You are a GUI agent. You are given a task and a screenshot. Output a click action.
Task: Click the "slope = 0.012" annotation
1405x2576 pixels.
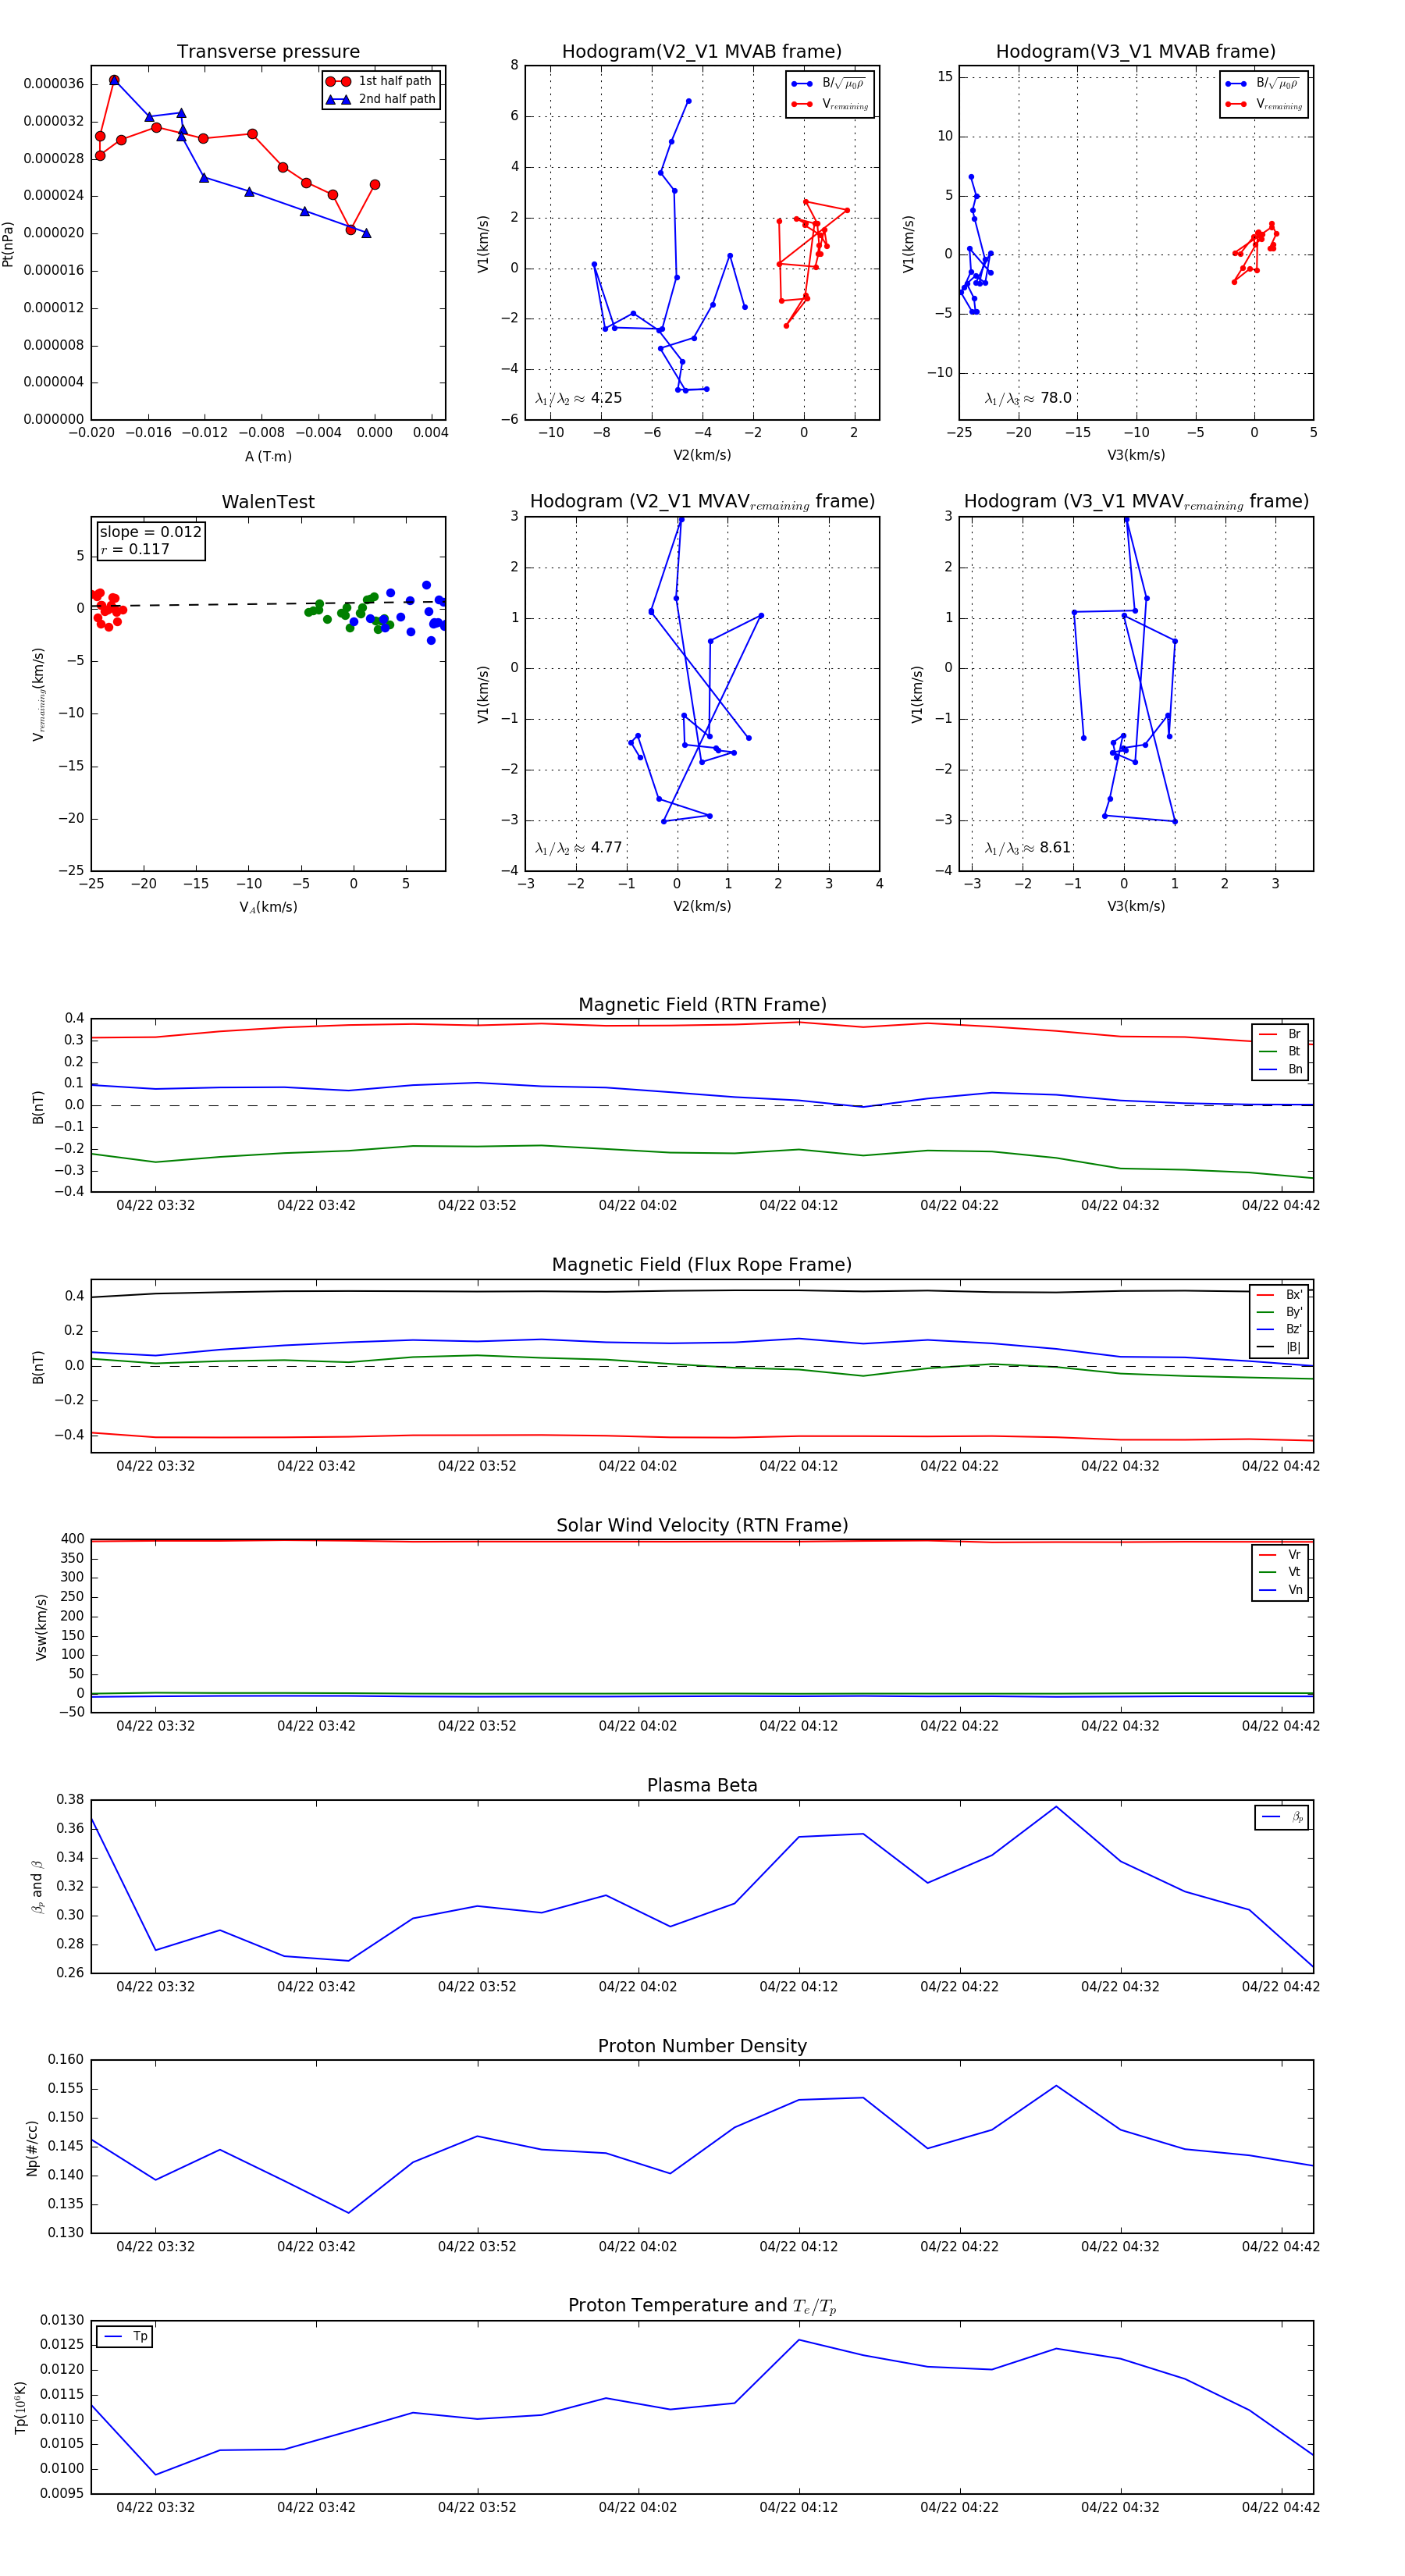tap(150, 532)
